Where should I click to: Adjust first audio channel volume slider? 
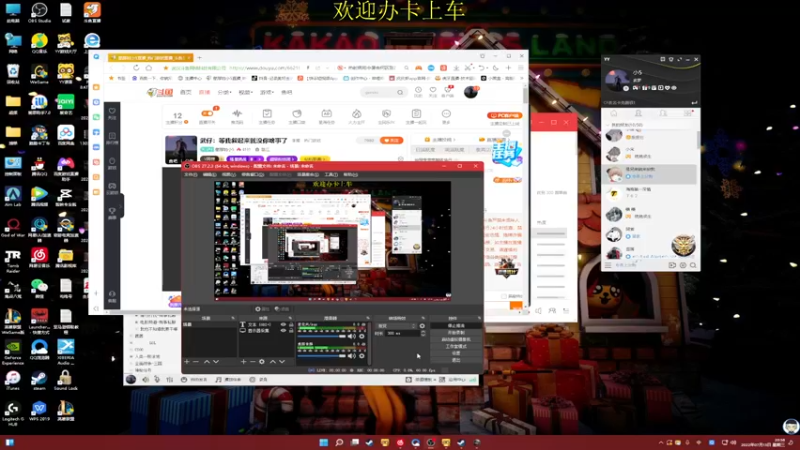(321, 336)
